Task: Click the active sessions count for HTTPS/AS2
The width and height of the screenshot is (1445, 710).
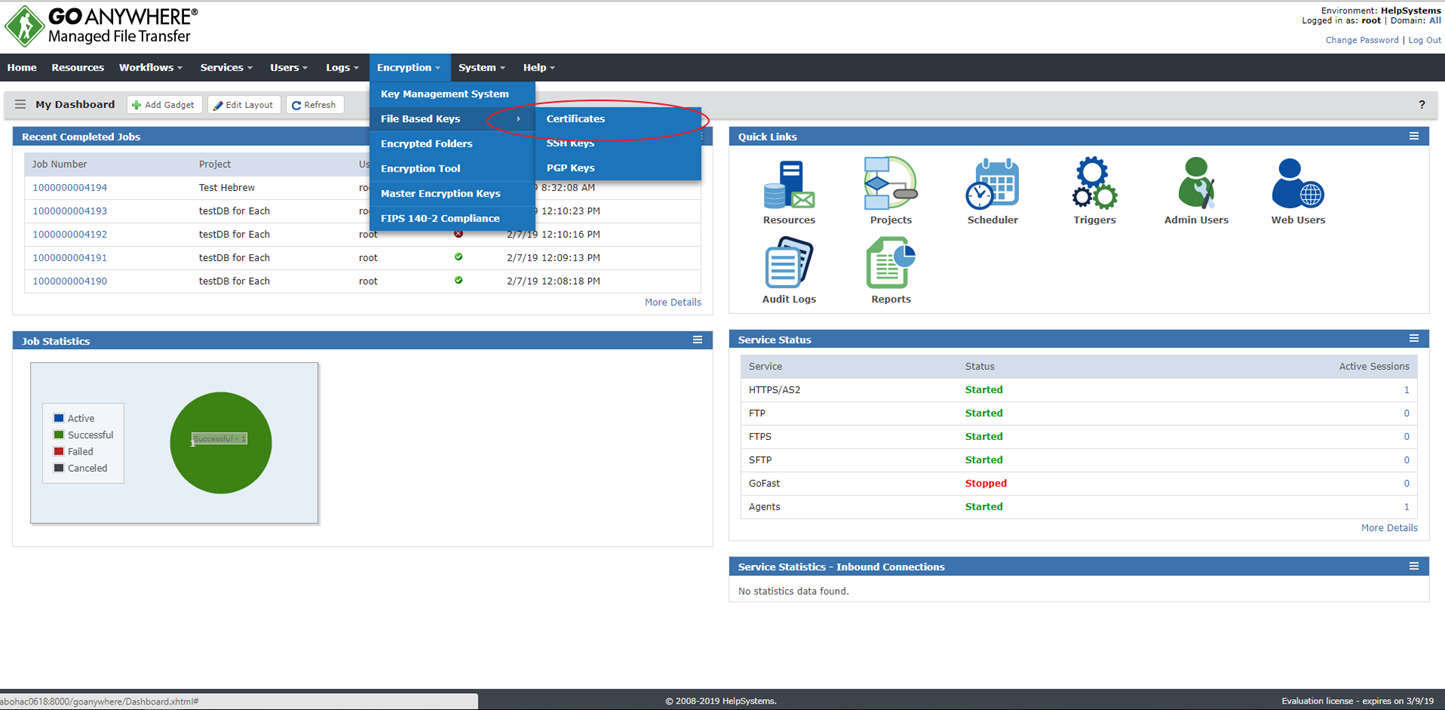Action: [x=1406, y=390]
